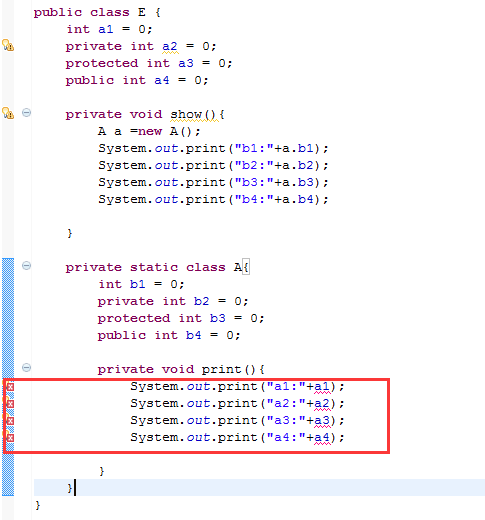
Task: Click field a1 in int a1 declaration
Action: (x=106, y=29)
